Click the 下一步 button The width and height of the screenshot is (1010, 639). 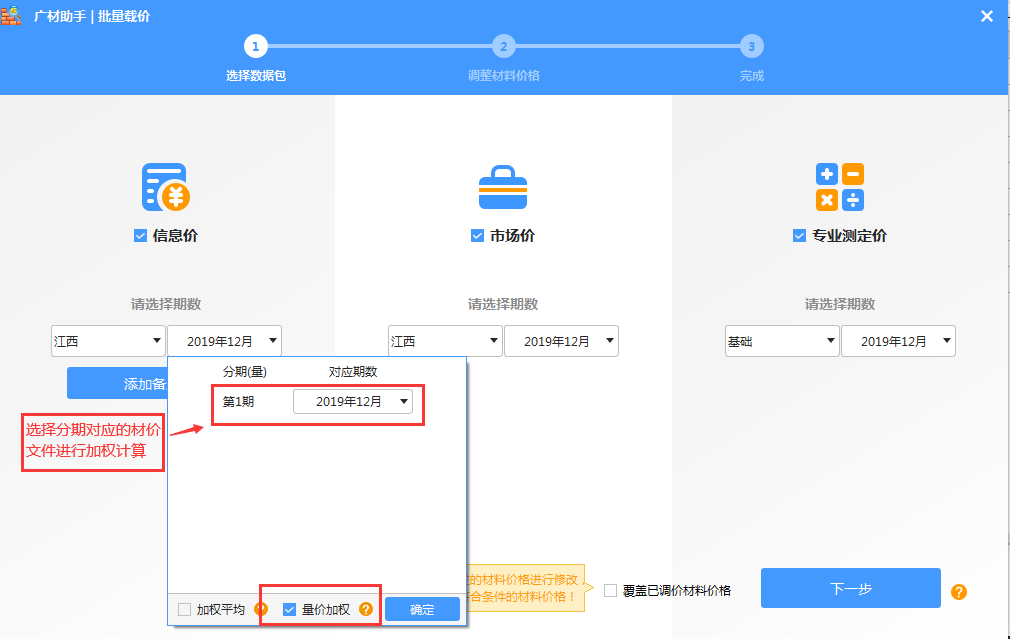850,588
